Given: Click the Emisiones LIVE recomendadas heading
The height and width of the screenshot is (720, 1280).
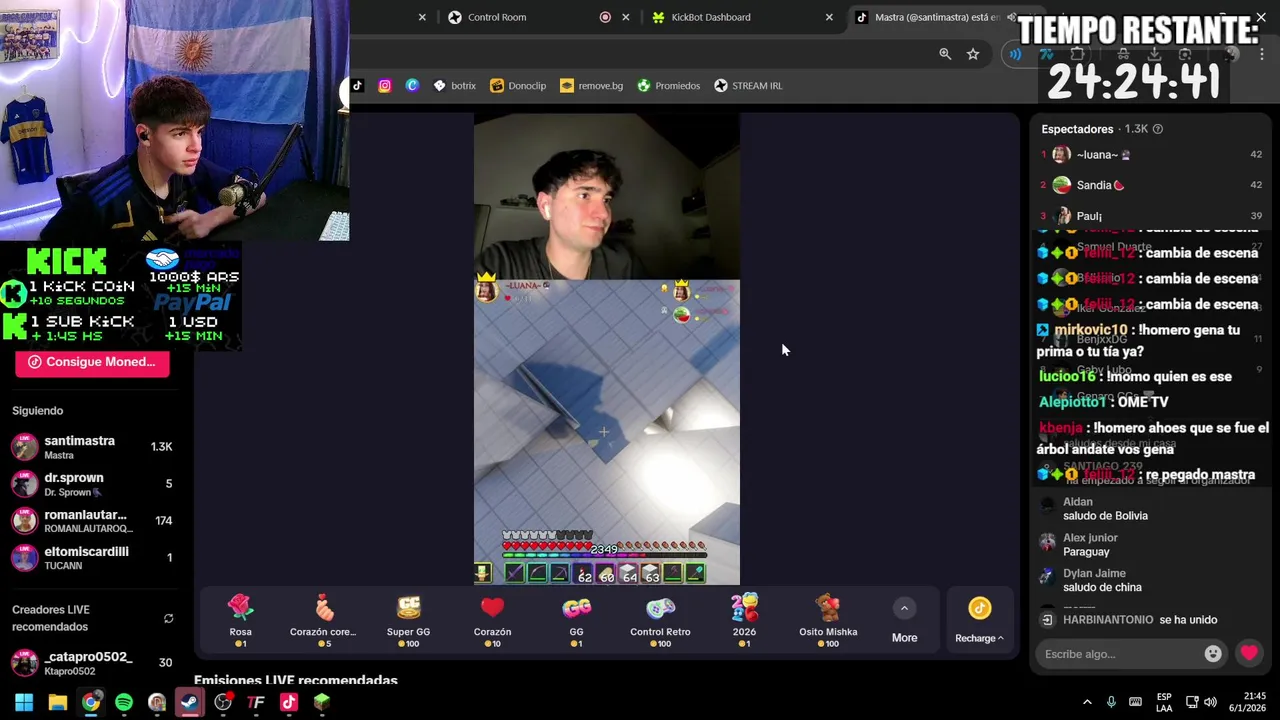Looking at the screenshot, I should click(x=296, y=680).
